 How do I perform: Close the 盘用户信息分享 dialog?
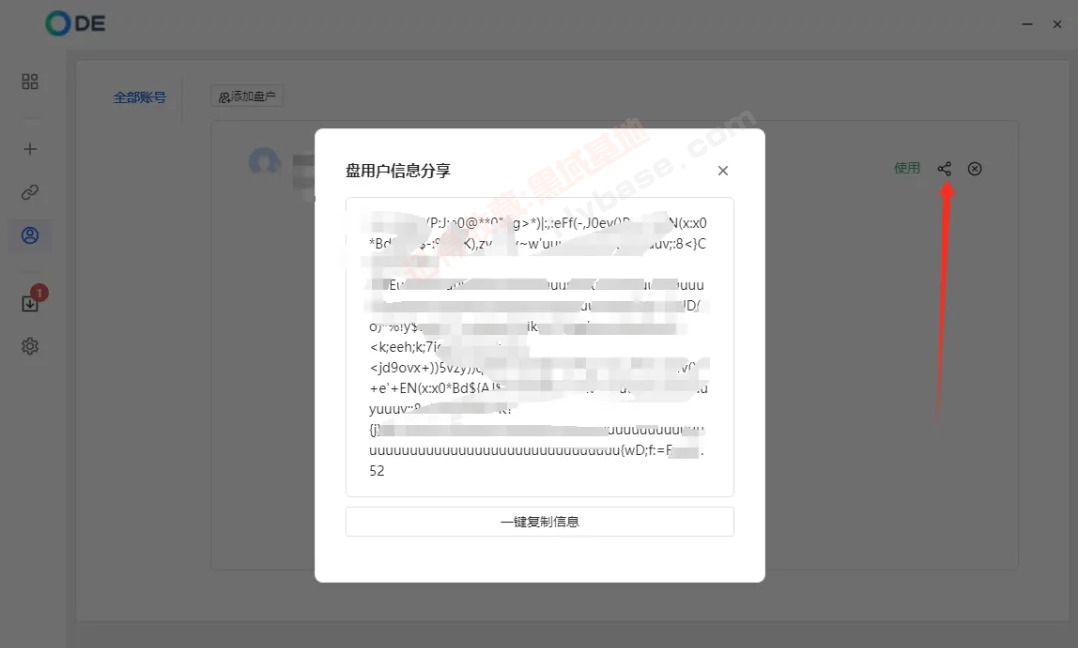tap(723, 170)
